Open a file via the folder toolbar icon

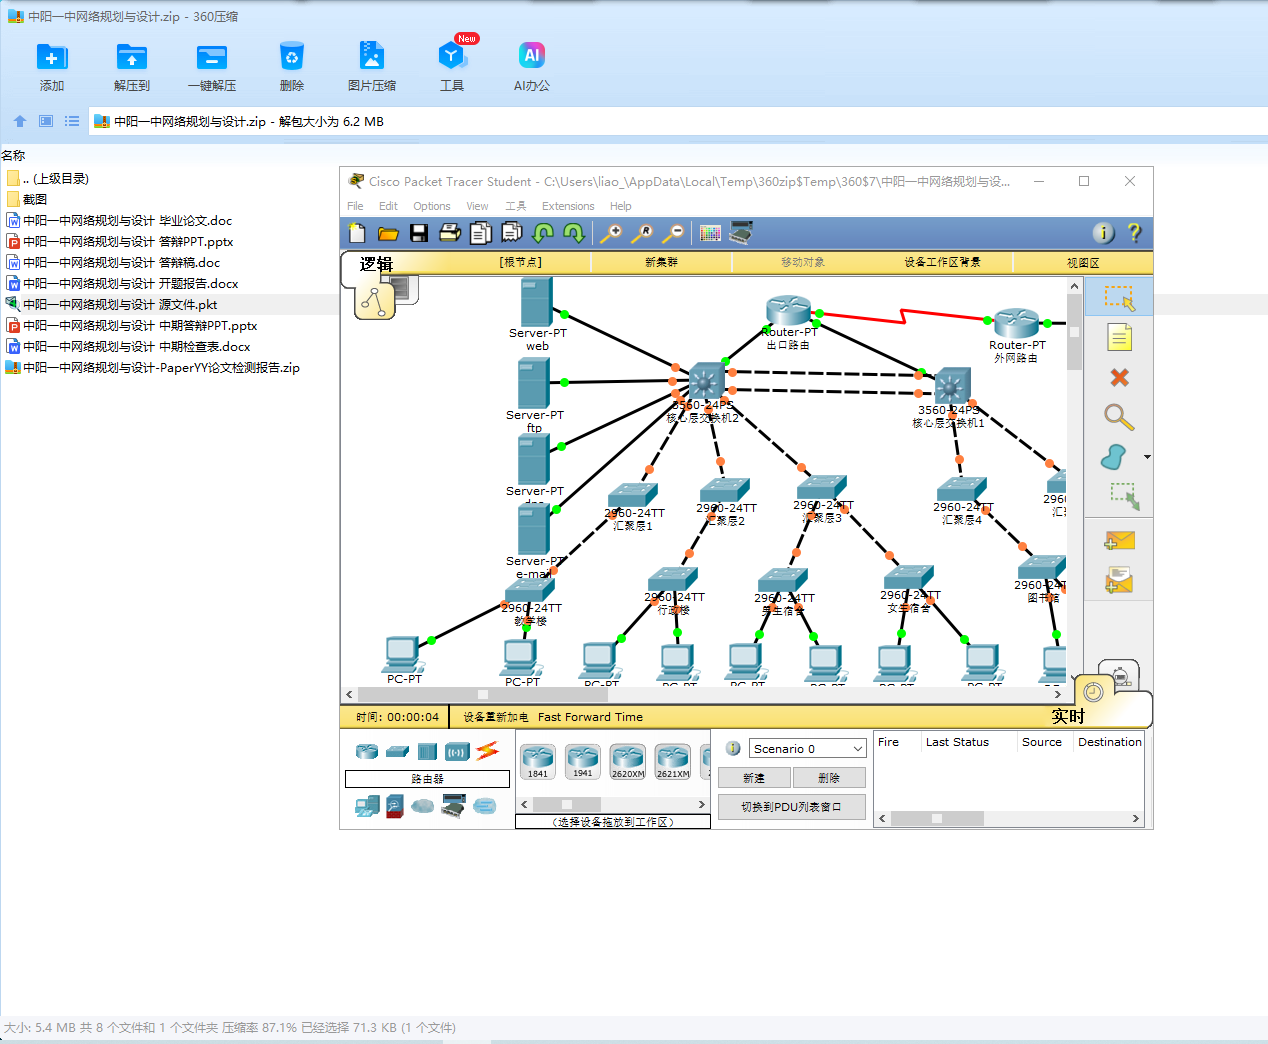click(x=388, y=233)
